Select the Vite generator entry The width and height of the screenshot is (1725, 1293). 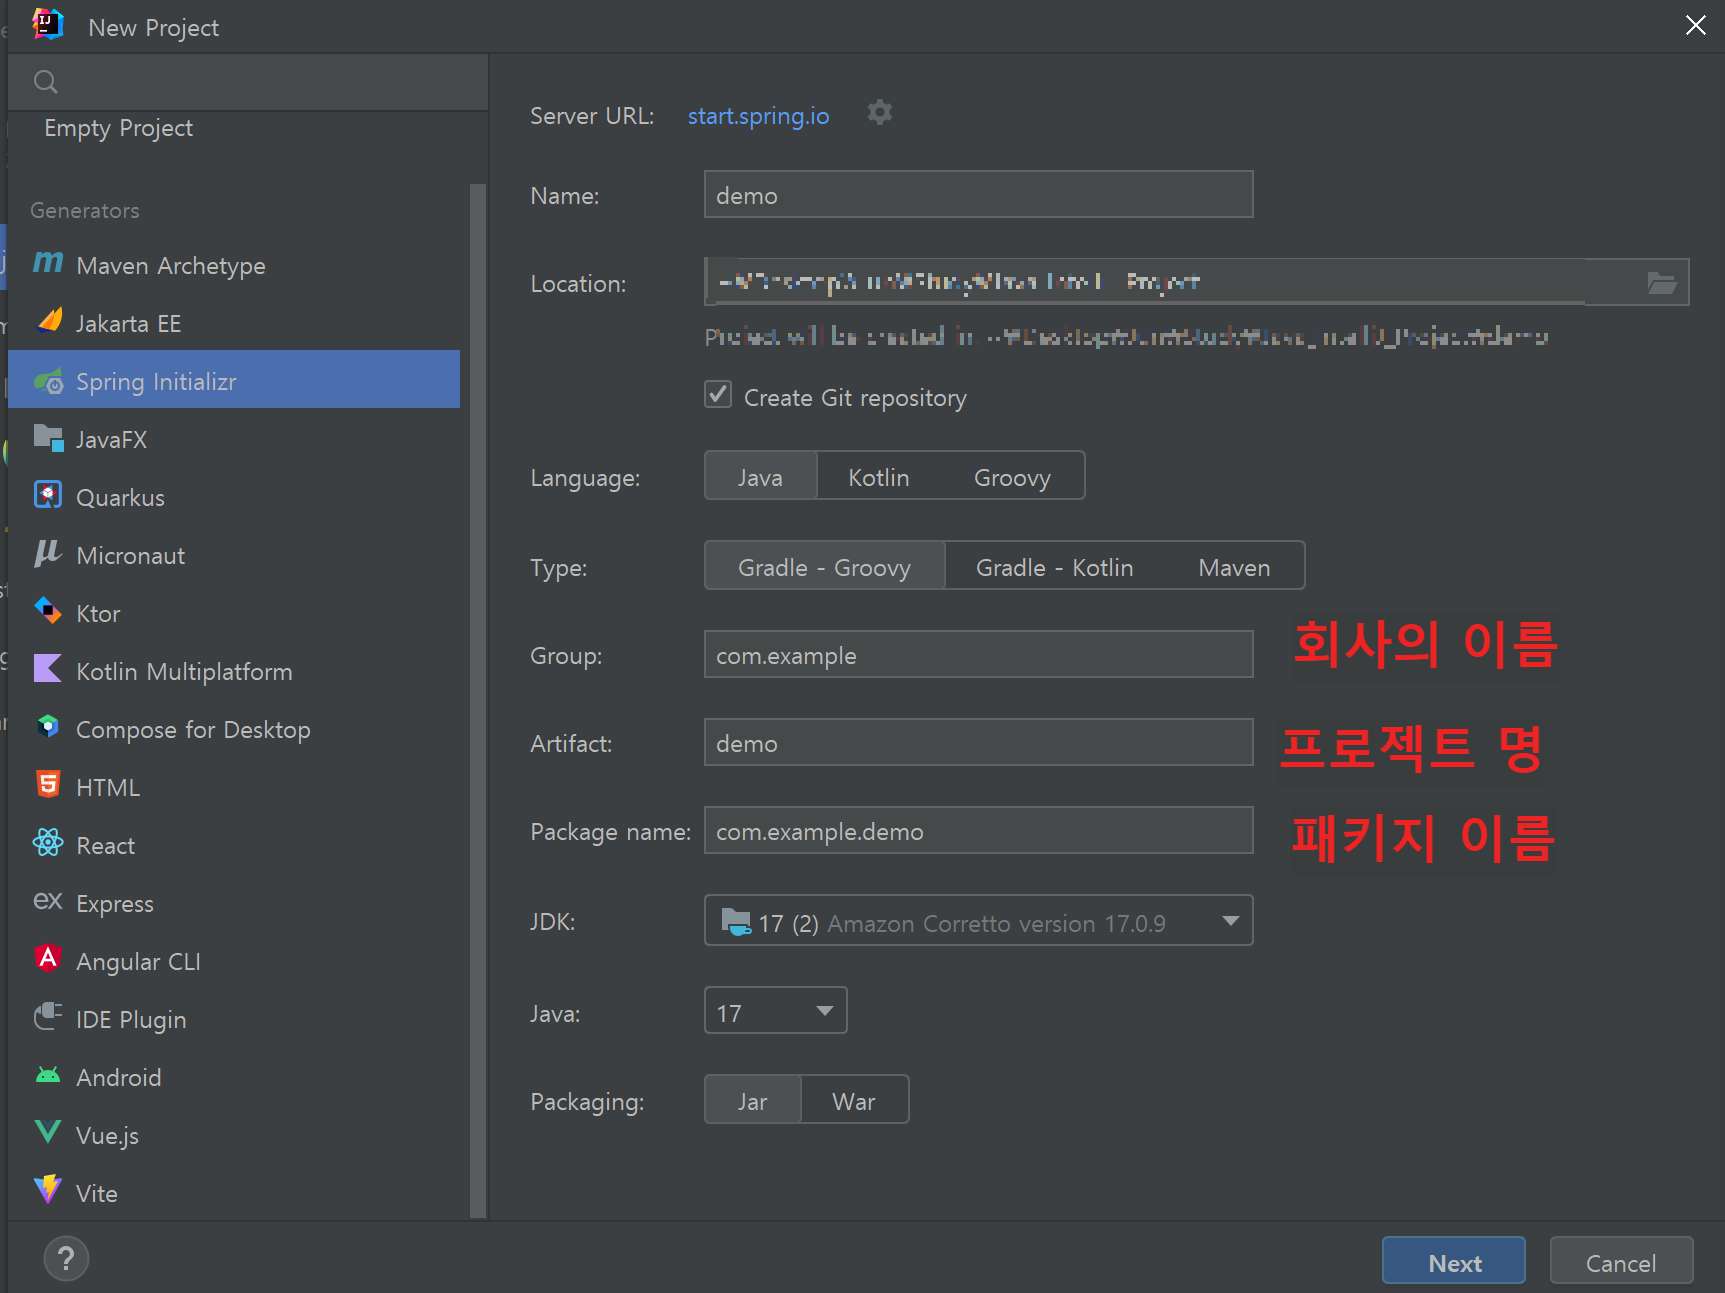234,1193
